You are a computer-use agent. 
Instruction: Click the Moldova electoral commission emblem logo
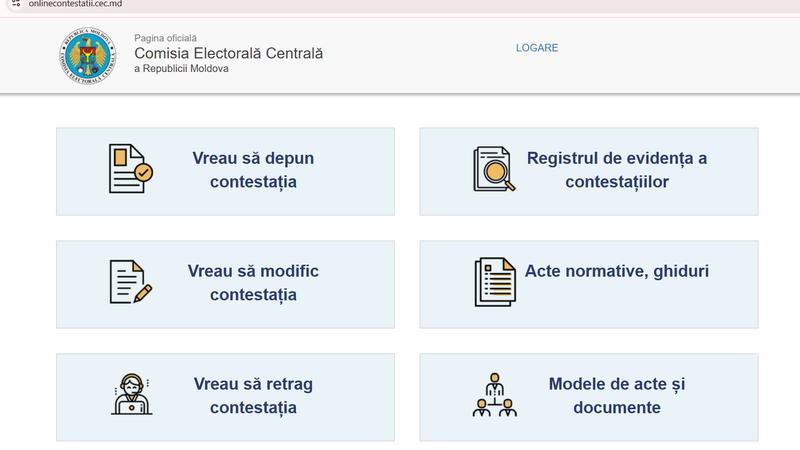(x=87, y=57)
